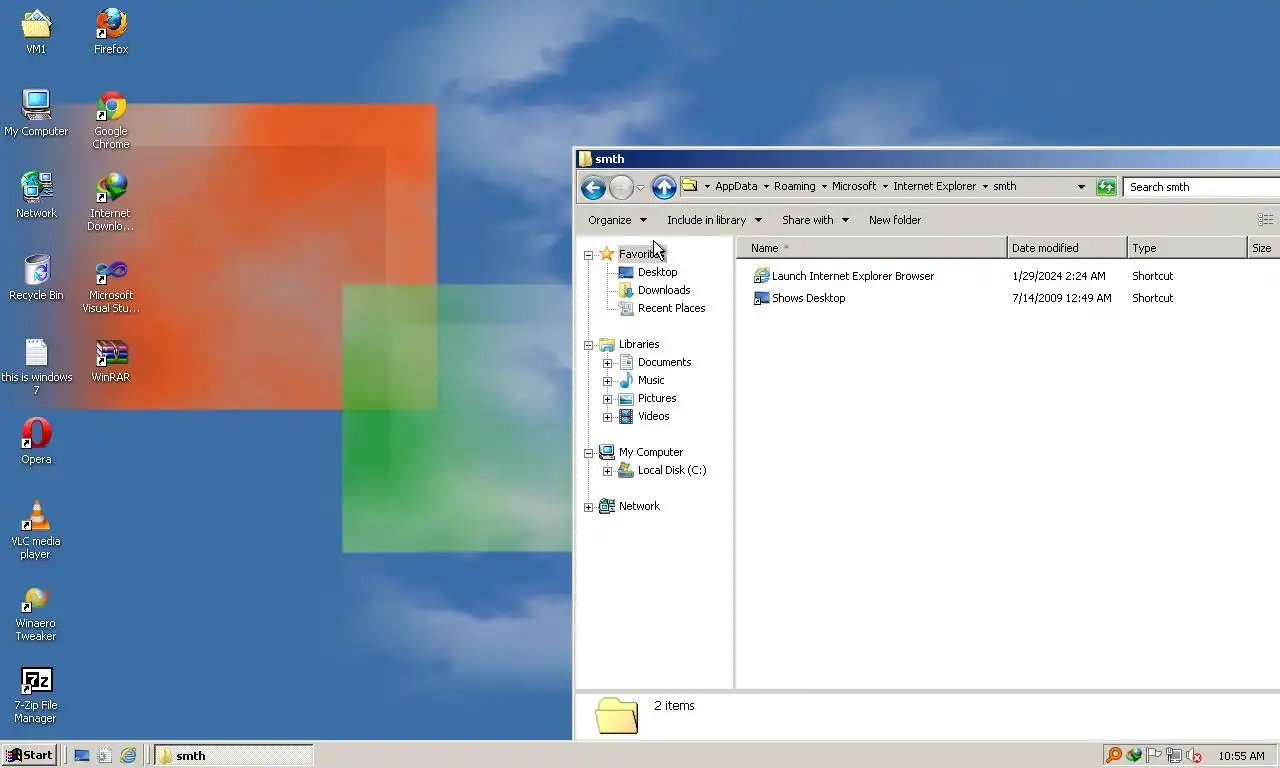
Task: Expand the Local Disk (C:) node
Action: click(607, 471)
